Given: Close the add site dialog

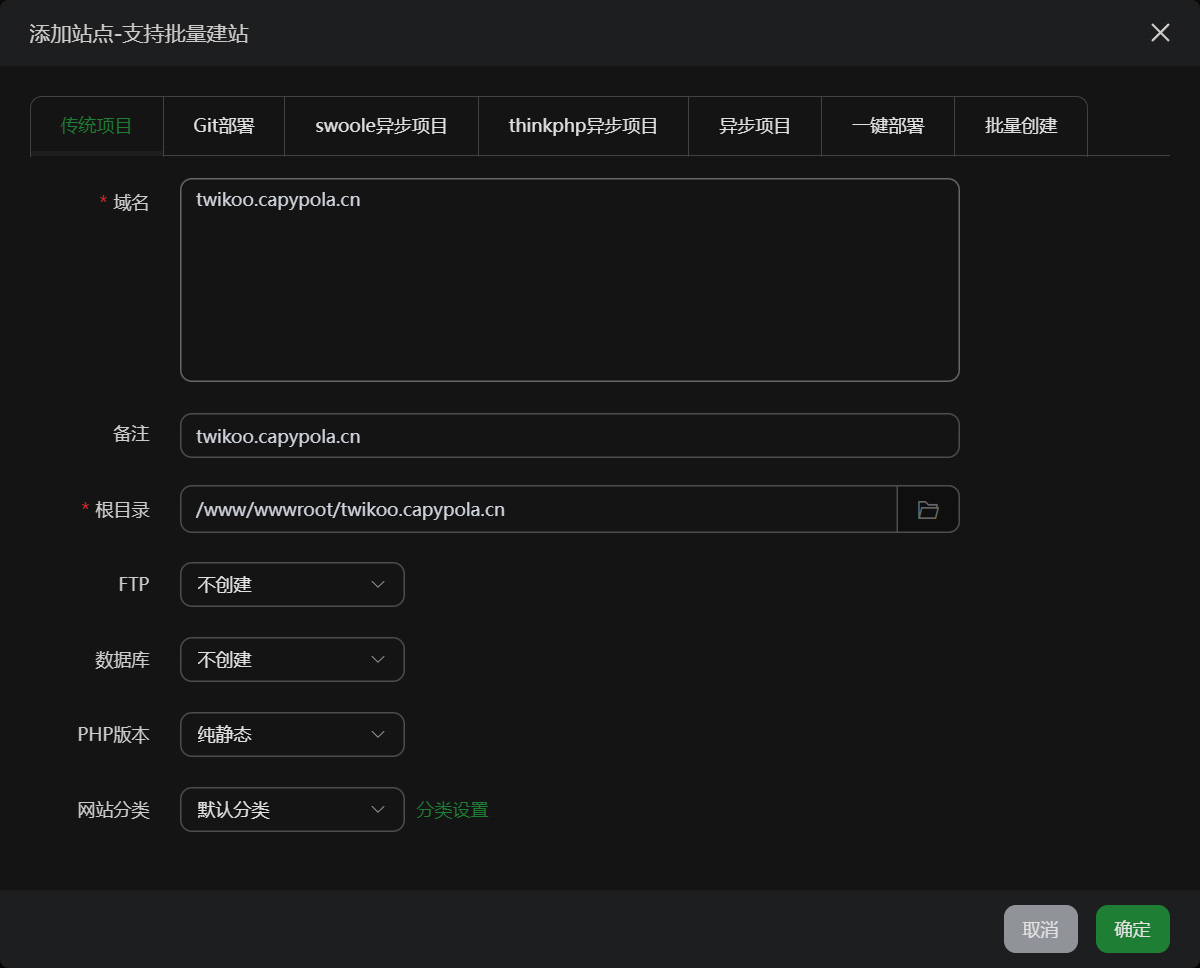Looking at the screenshot, I should [x=1160, y=33].
